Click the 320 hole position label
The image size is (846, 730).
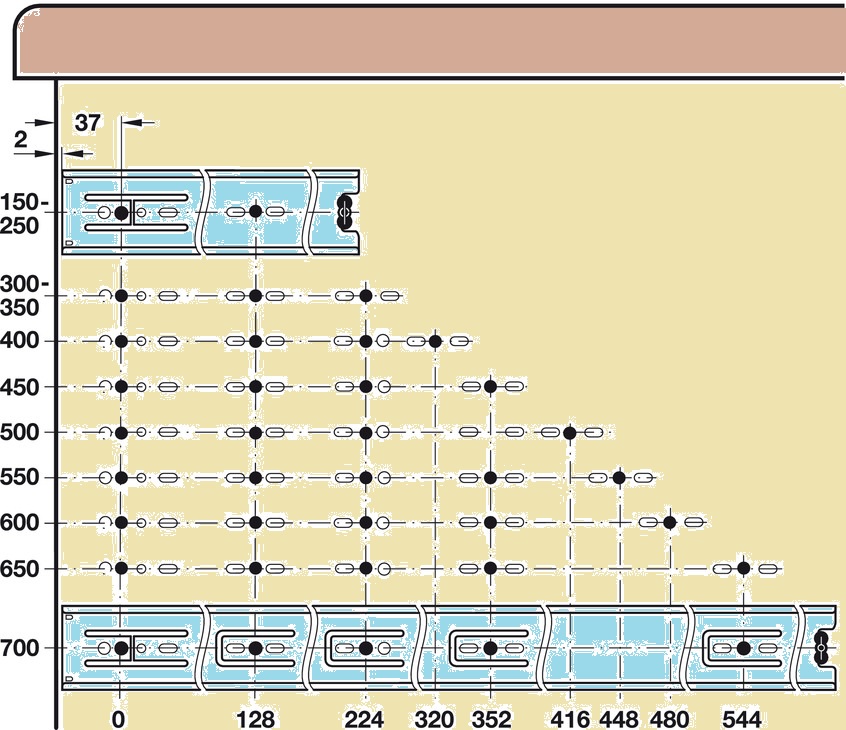pos(434,719)
